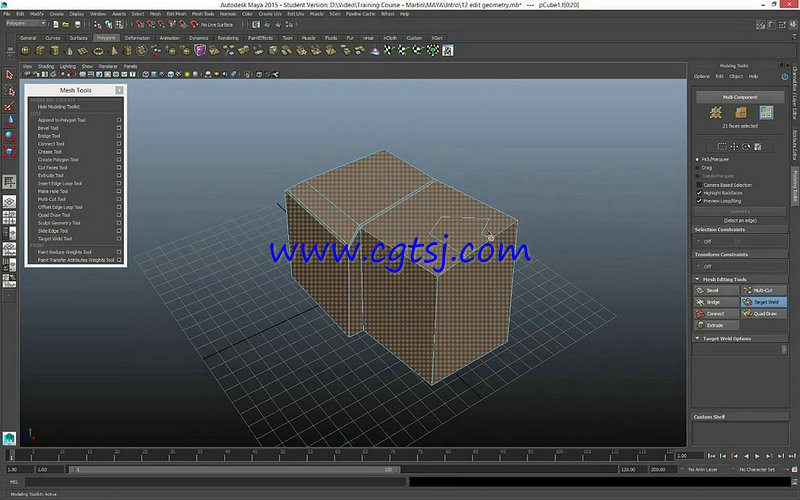The height and width of the screenshot is (500, 800).
Task: Open Selection Constraints Off dropdown
Action: (x=740, y=241)
